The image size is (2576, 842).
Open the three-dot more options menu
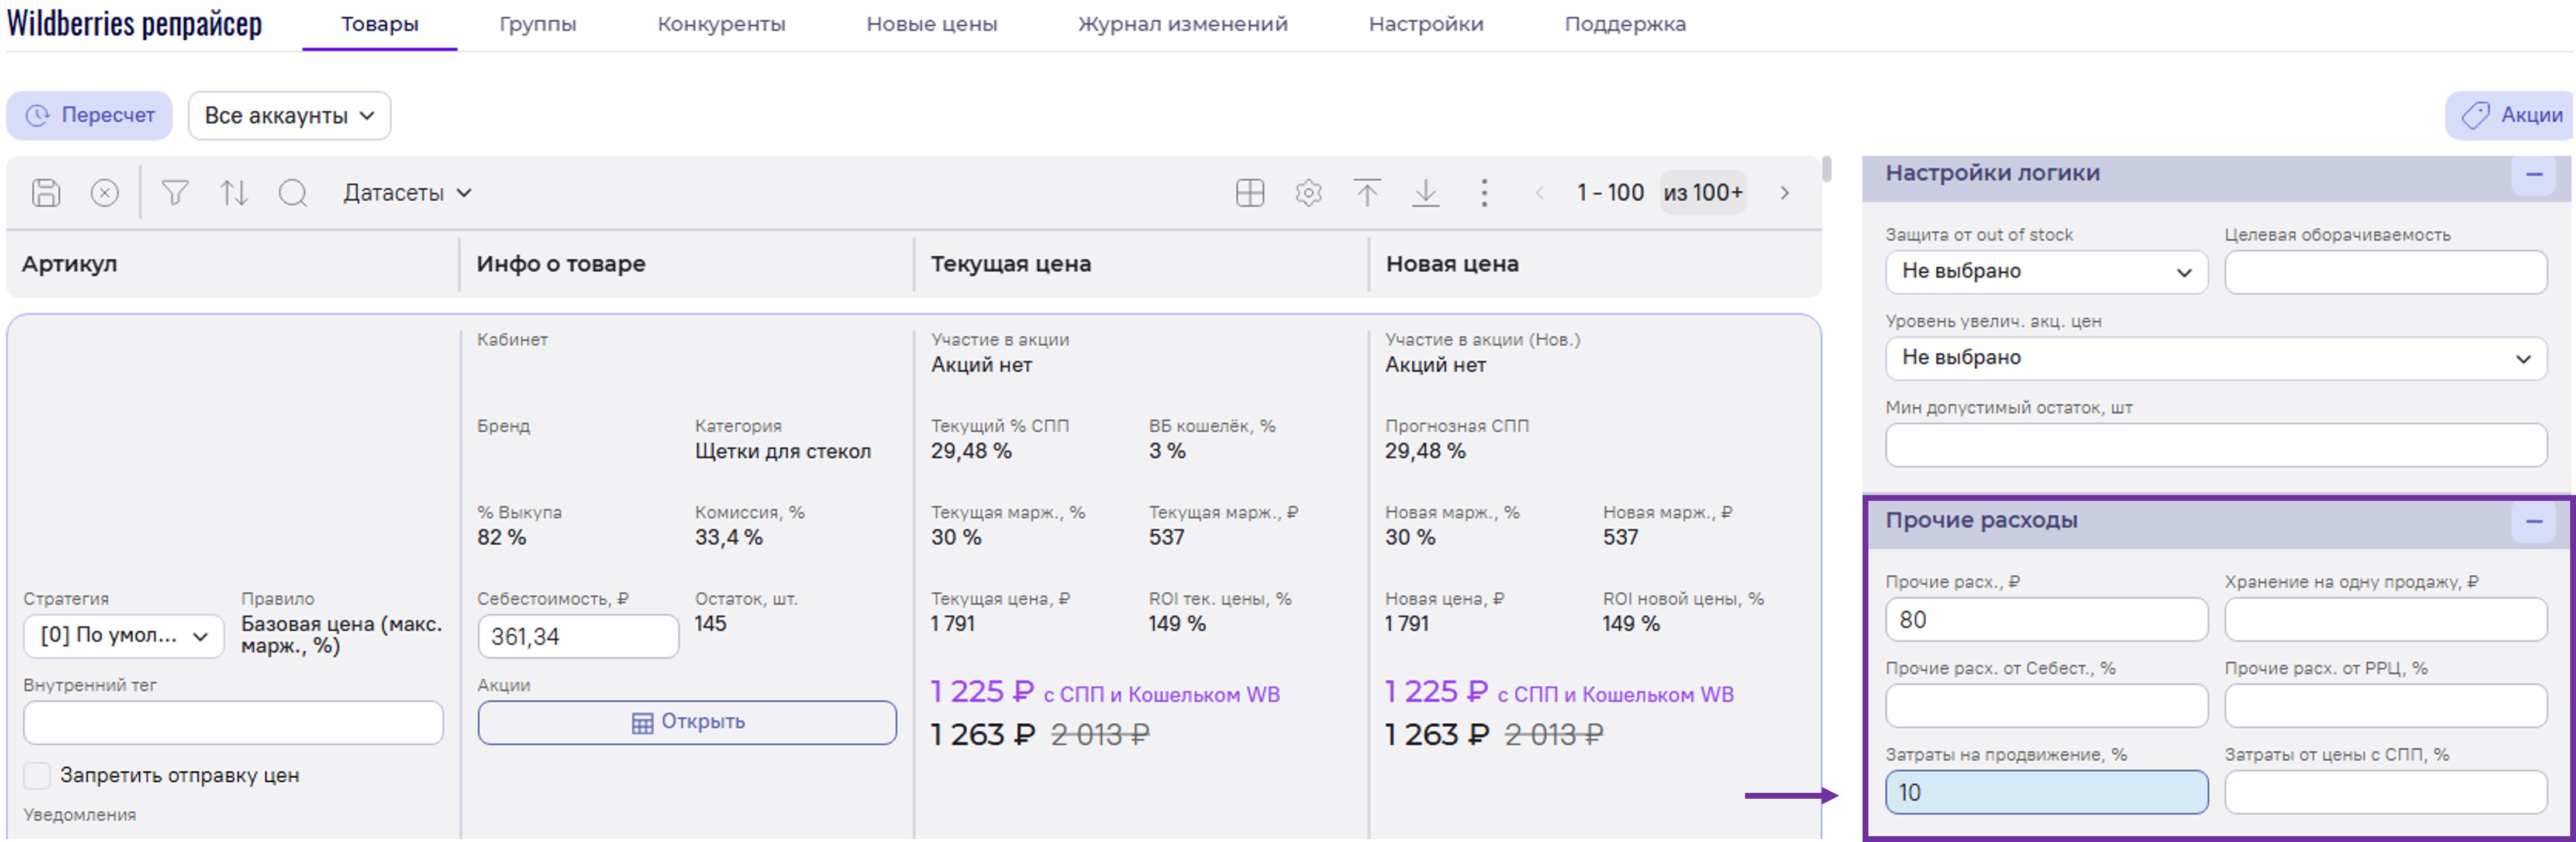tap(1483, 192)
